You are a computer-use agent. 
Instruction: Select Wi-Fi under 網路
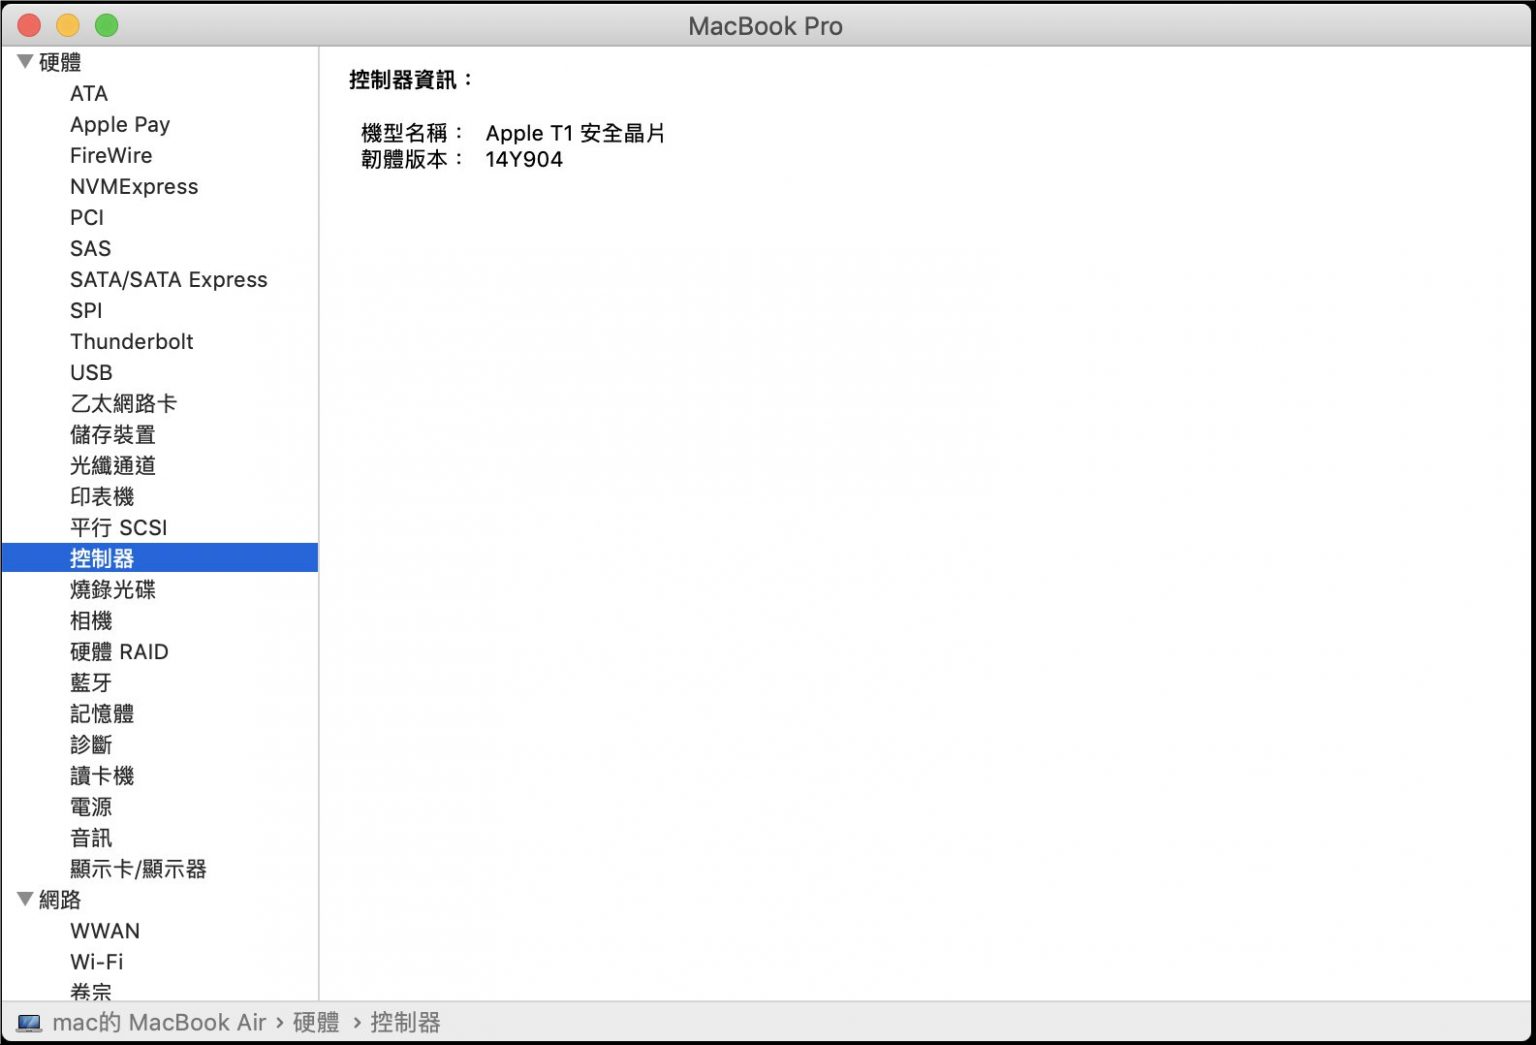click(97, 961)
